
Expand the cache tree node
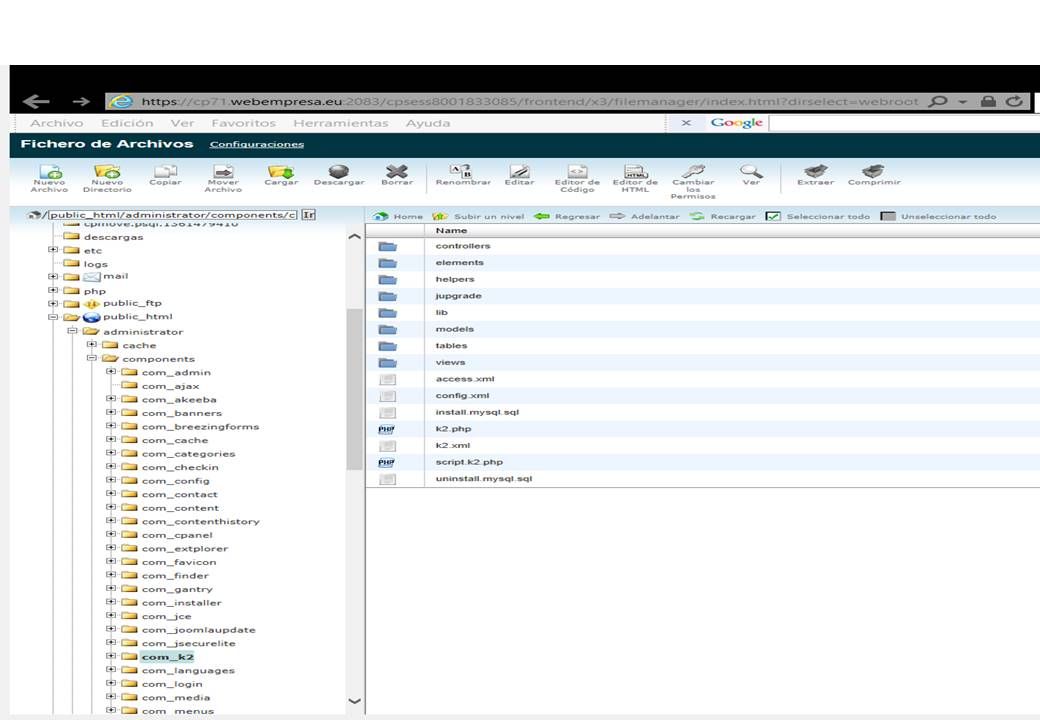click(x=92, y=345)
